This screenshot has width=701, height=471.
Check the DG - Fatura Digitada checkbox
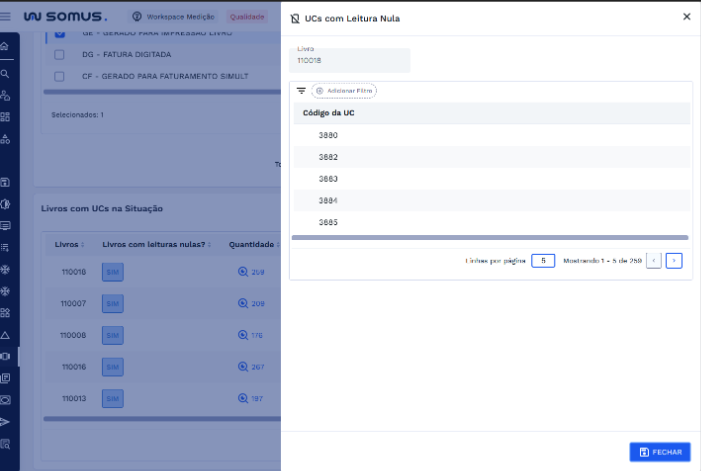(x=59, y=55)
